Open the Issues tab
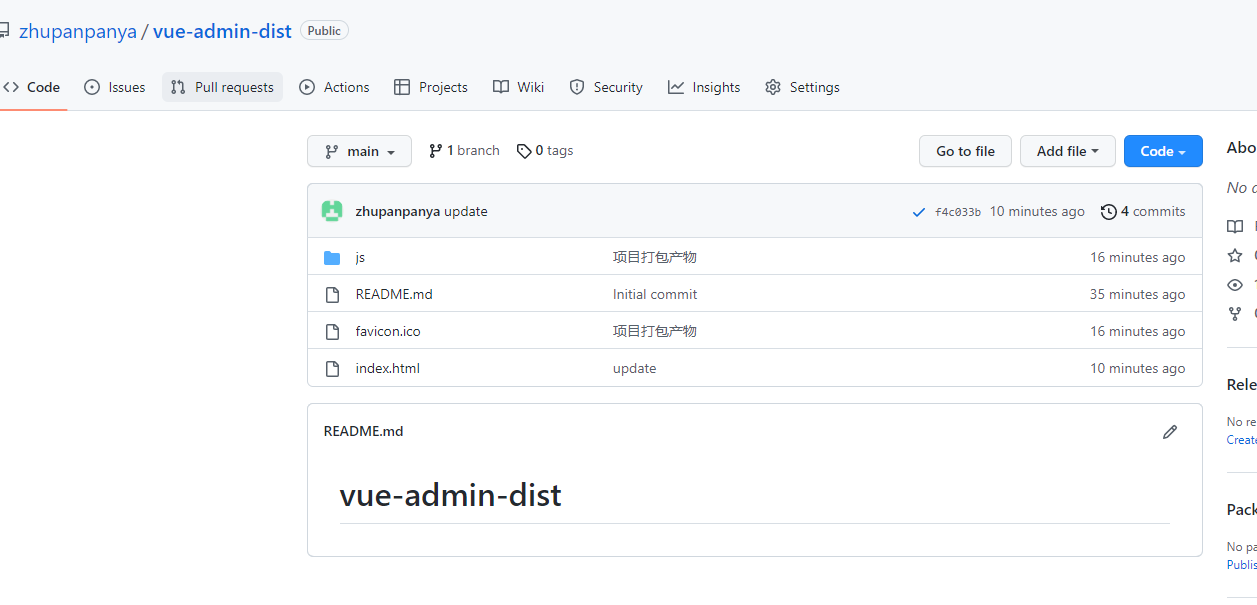1257x605 pixels. coord(115,87)
